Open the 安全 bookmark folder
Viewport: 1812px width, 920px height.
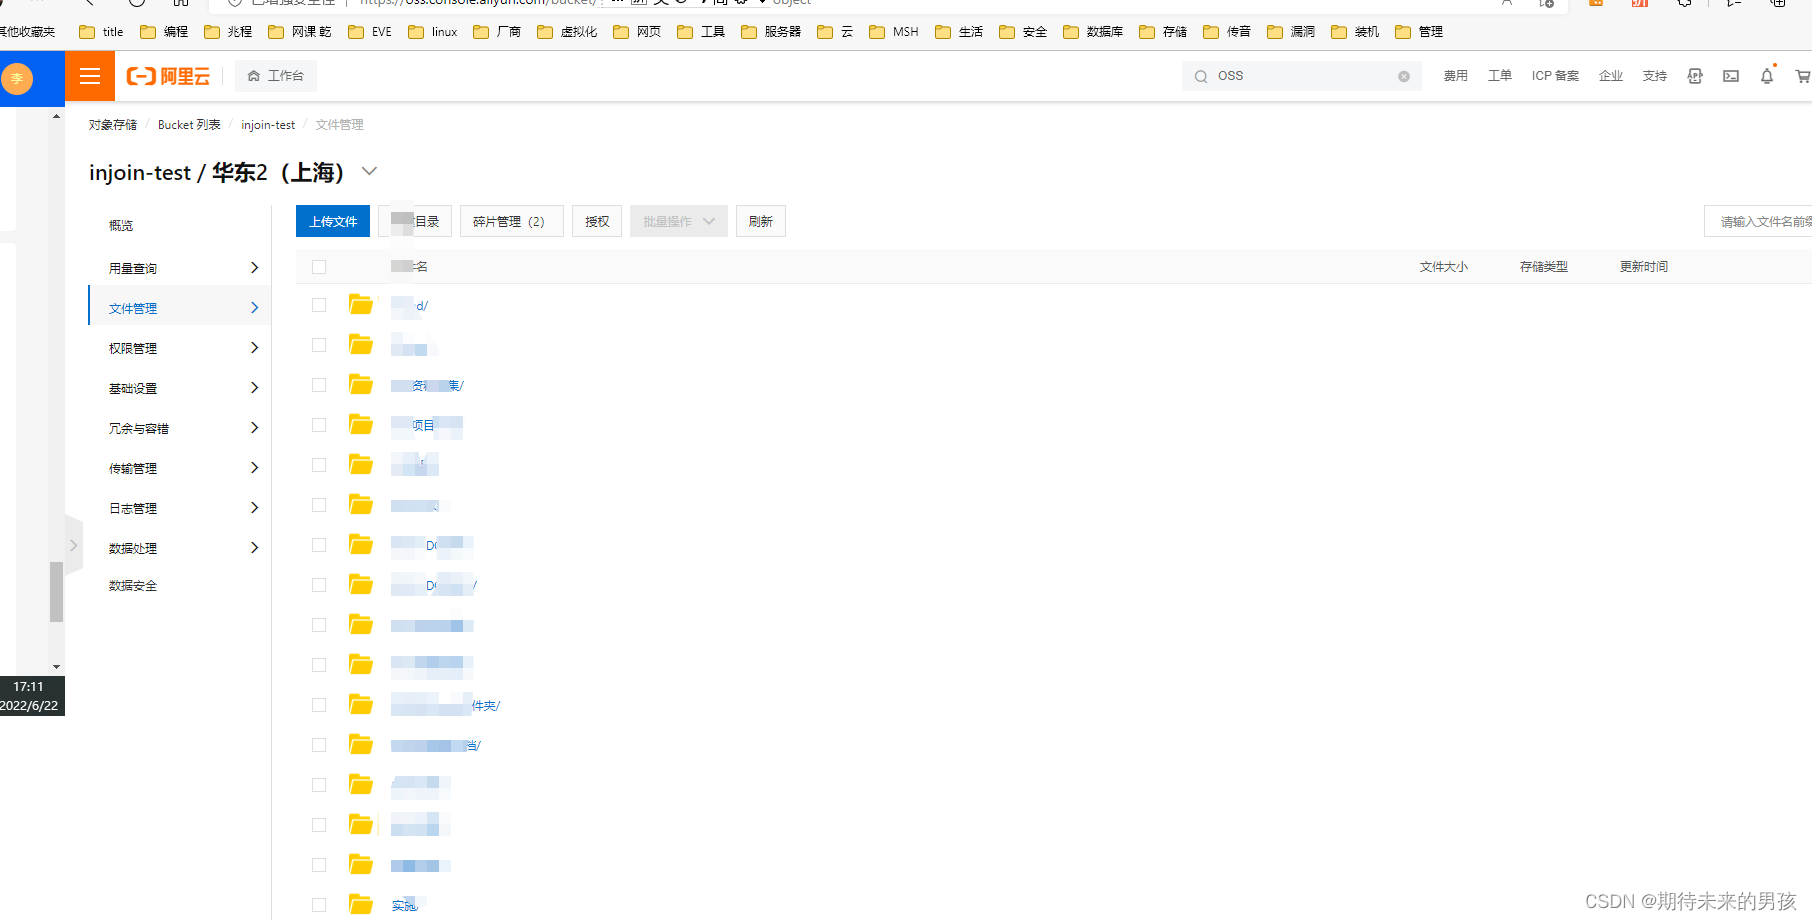[x=1023, y=32]
